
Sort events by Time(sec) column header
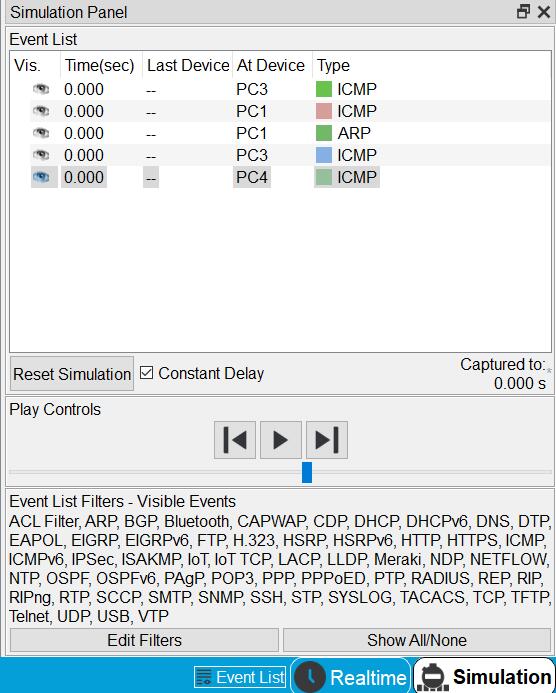[99, 65]
